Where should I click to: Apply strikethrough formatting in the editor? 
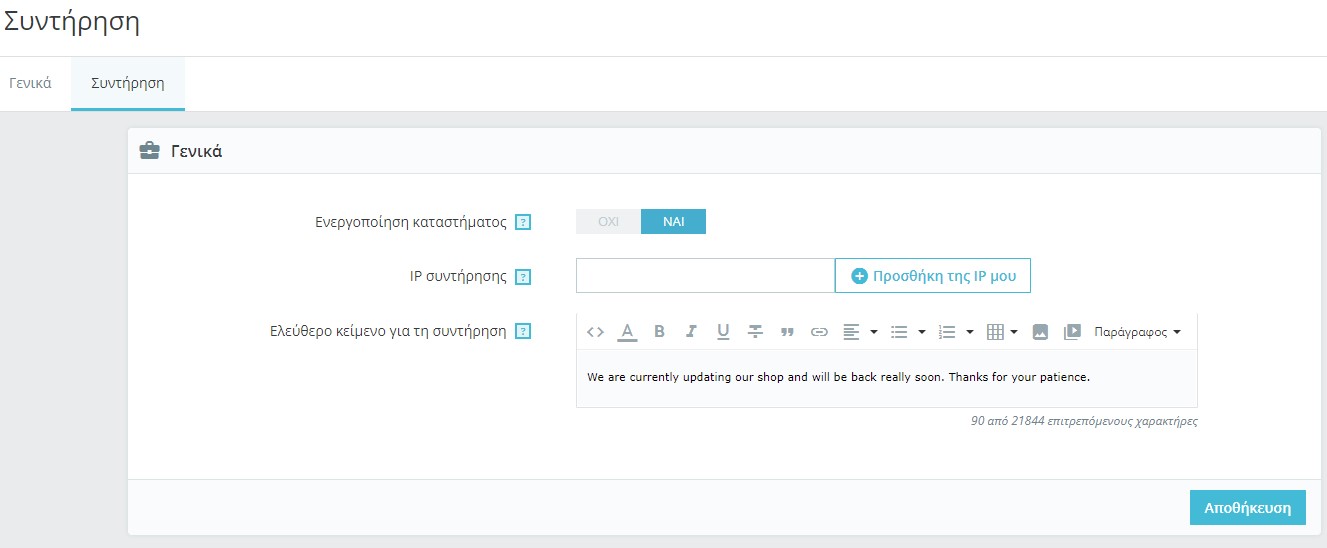(x=755, y=332)
